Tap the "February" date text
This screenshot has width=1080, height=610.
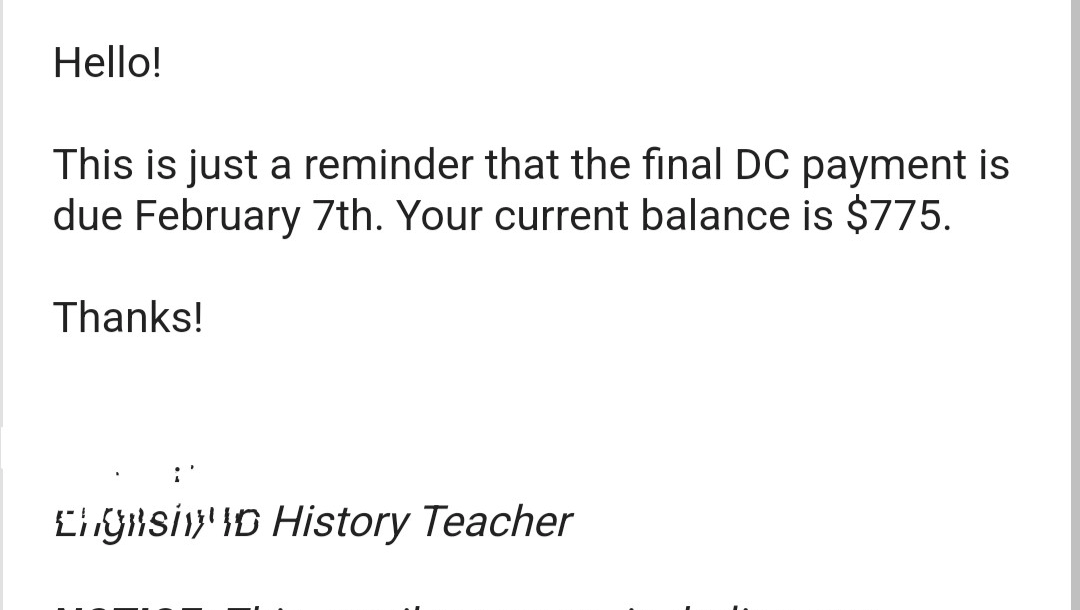point(217,218)
